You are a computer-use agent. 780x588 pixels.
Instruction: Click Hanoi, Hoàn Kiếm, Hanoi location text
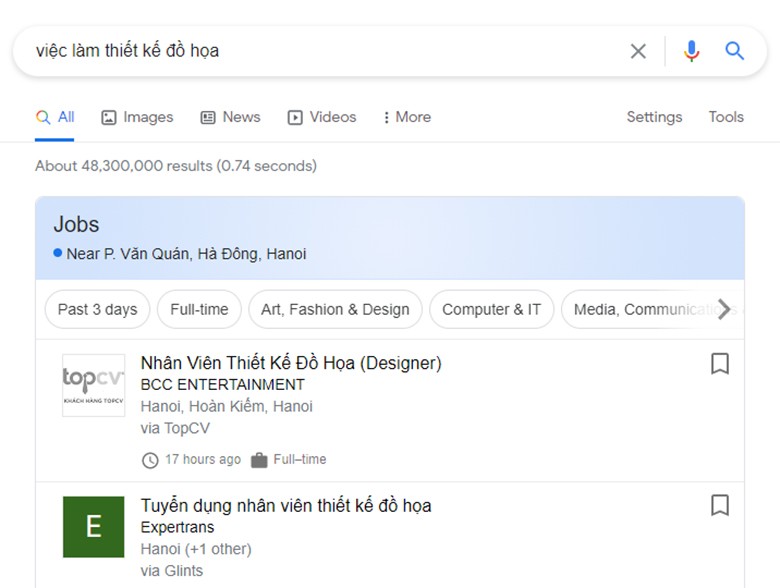[x=226, y=406]
